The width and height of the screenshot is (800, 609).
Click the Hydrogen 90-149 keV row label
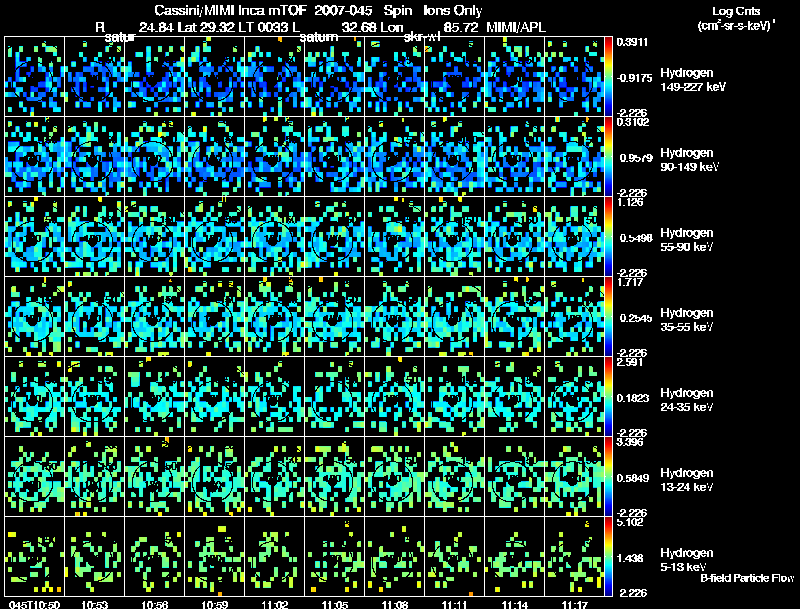689,160
